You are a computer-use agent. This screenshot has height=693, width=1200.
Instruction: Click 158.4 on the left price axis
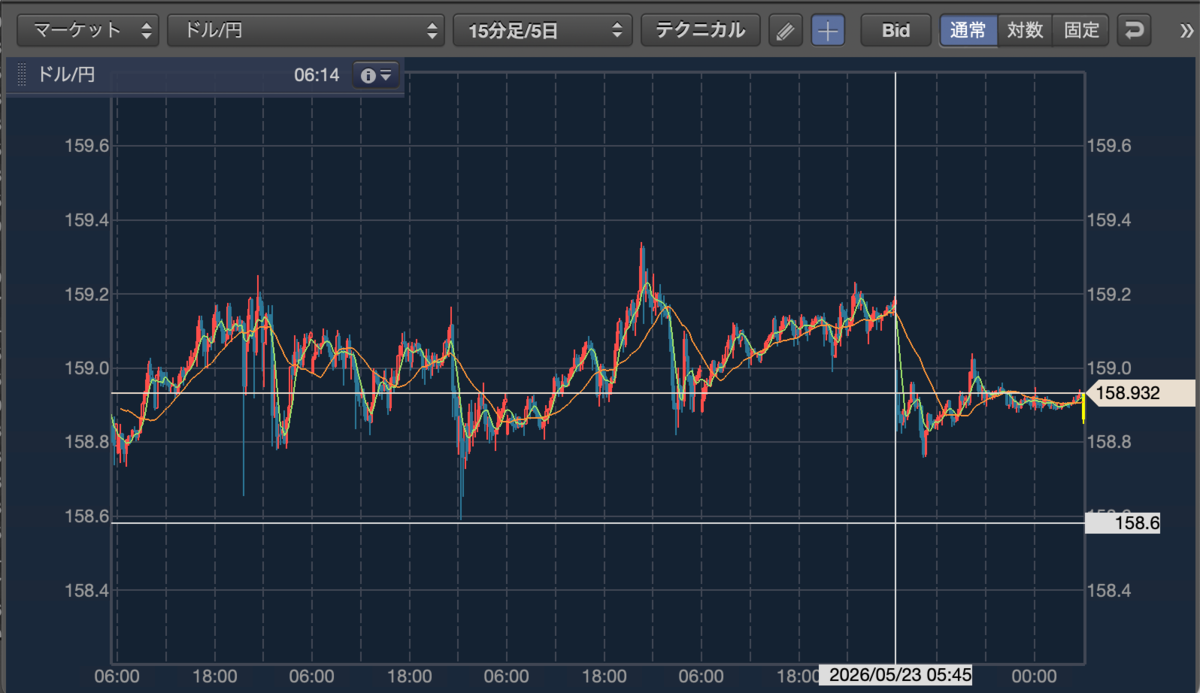tap(87, 590)
